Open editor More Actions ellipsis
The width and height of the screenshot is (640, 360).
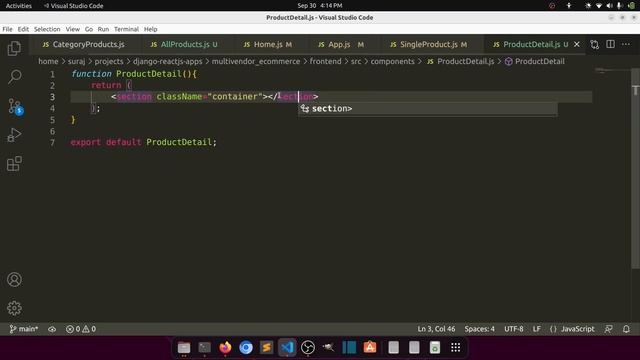(x=626, y=44)
